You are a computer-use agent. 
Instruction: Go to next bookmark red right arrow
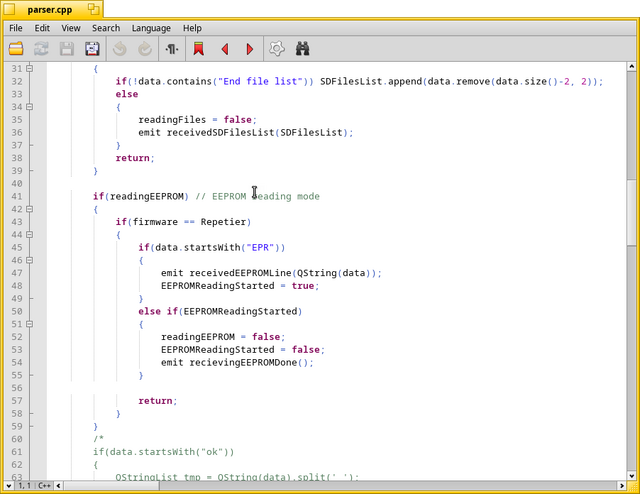pyautogui.click(x=250, y=49)
